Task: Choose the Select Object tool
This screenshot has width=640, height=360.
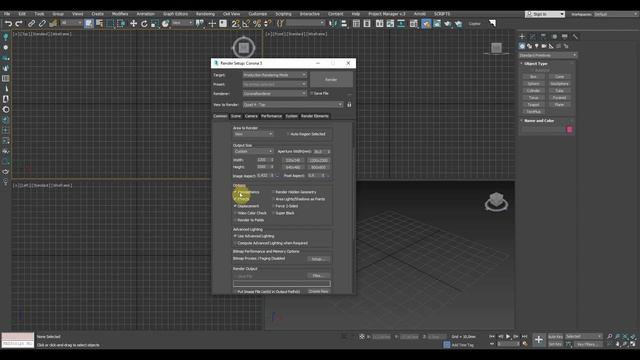Action: point(89,24)
